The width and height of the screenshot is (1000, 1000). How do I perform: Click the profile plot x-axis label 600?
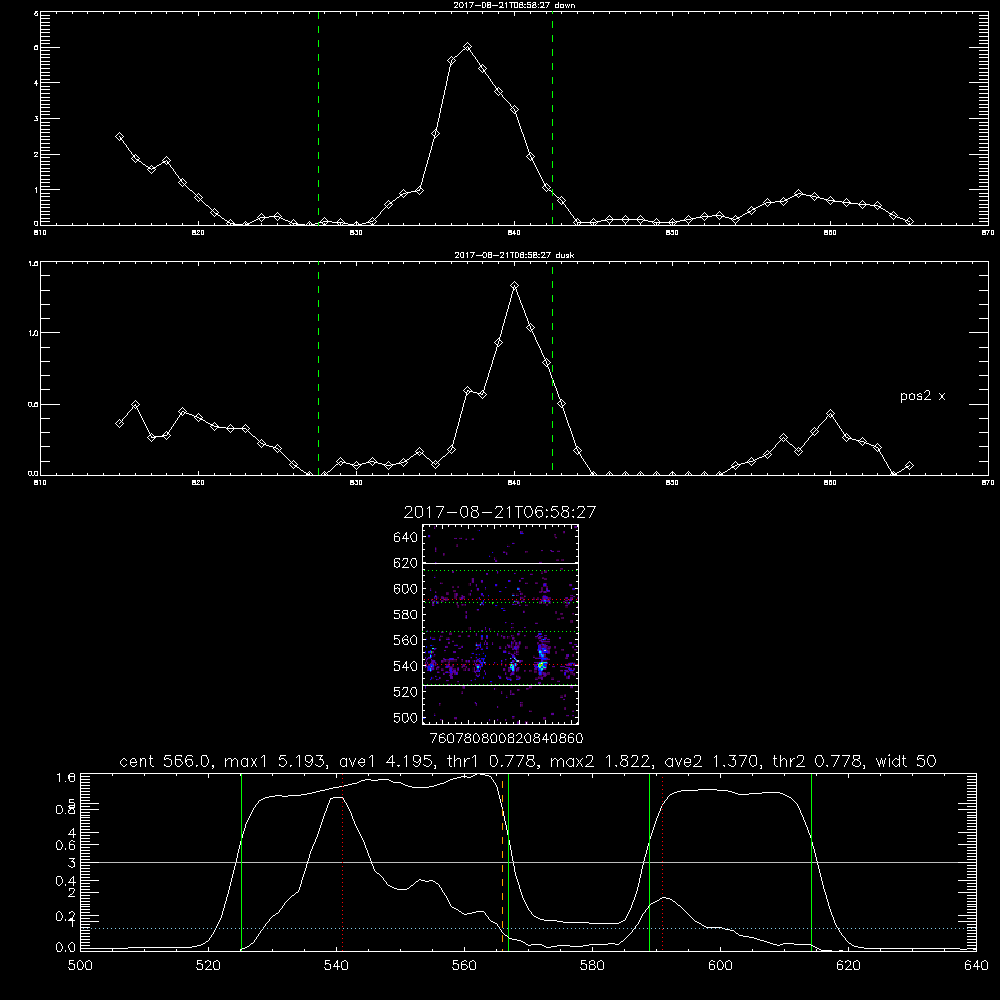point(721,966)
